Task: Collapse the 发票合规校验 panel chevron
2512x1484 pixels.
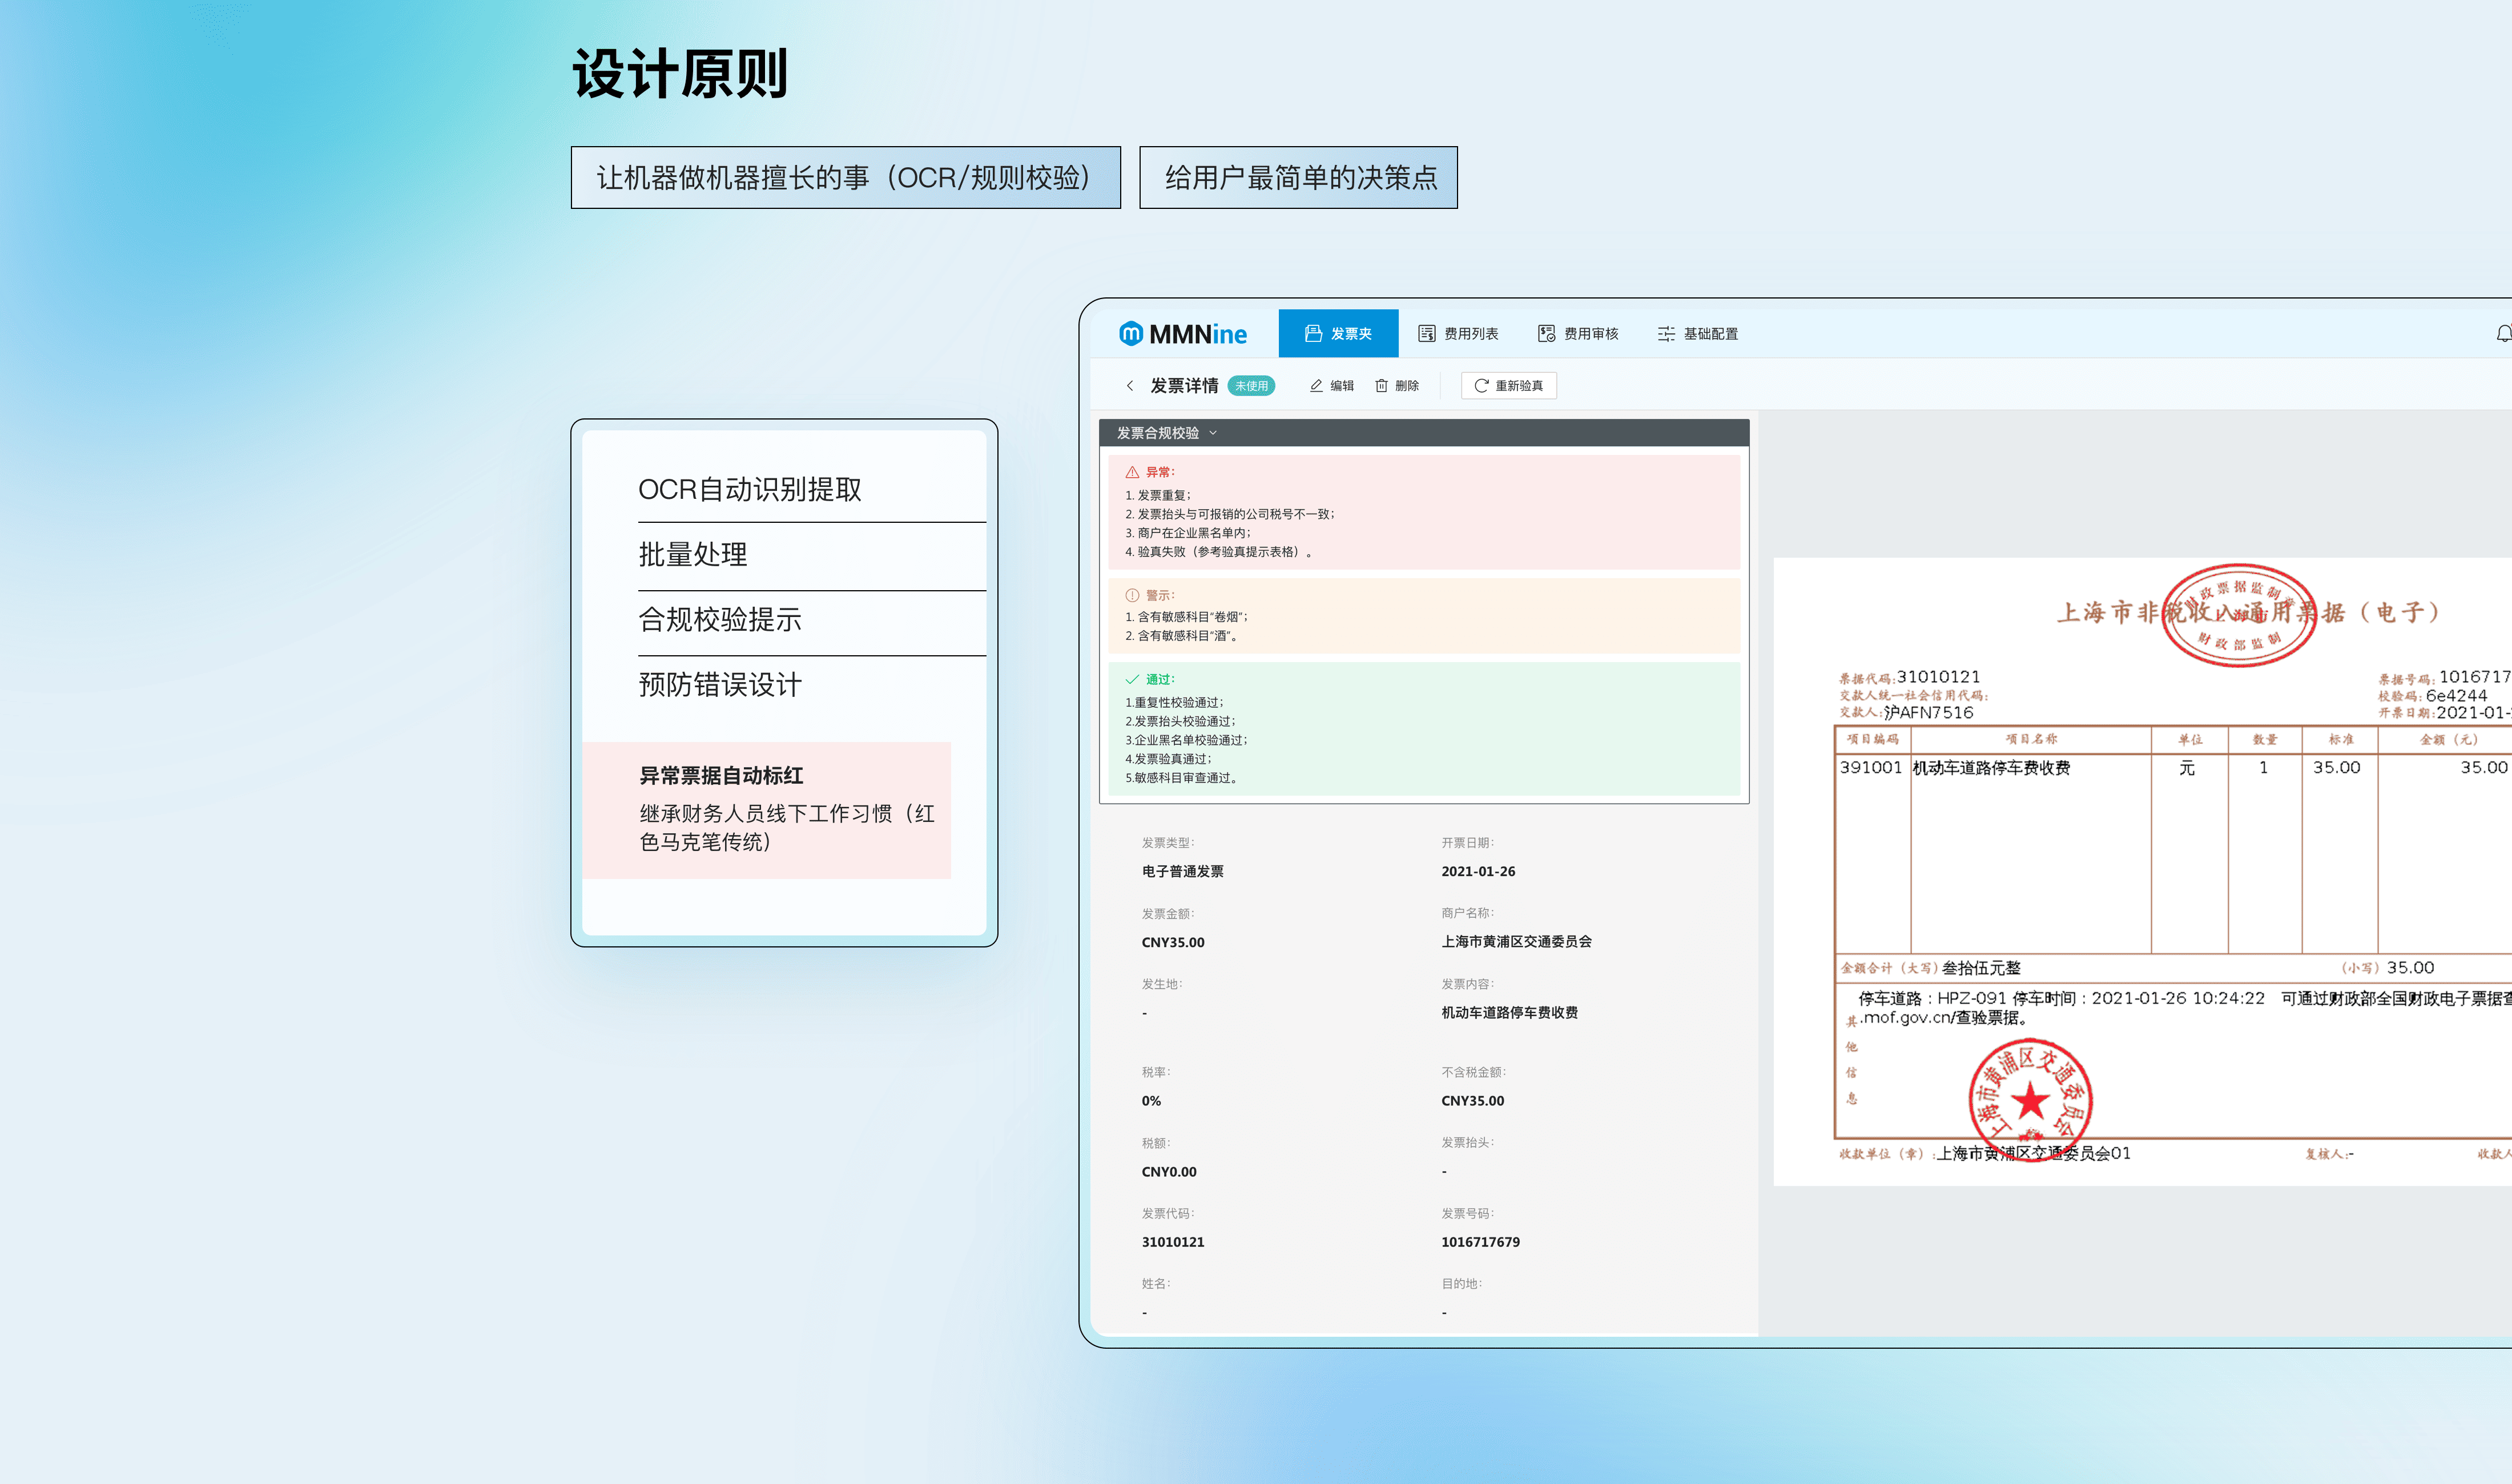Action: point(1213,433)
